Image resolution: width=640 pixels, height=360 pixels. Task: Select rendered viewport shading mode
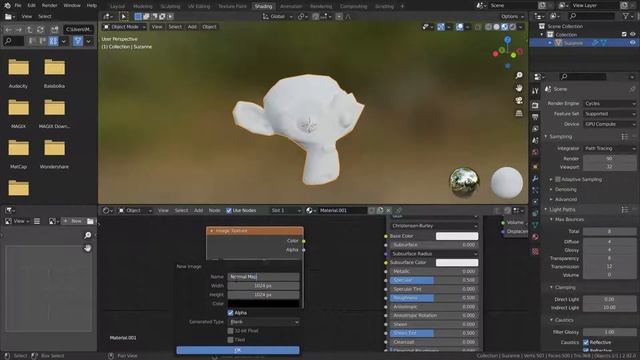tap(513, 27)
